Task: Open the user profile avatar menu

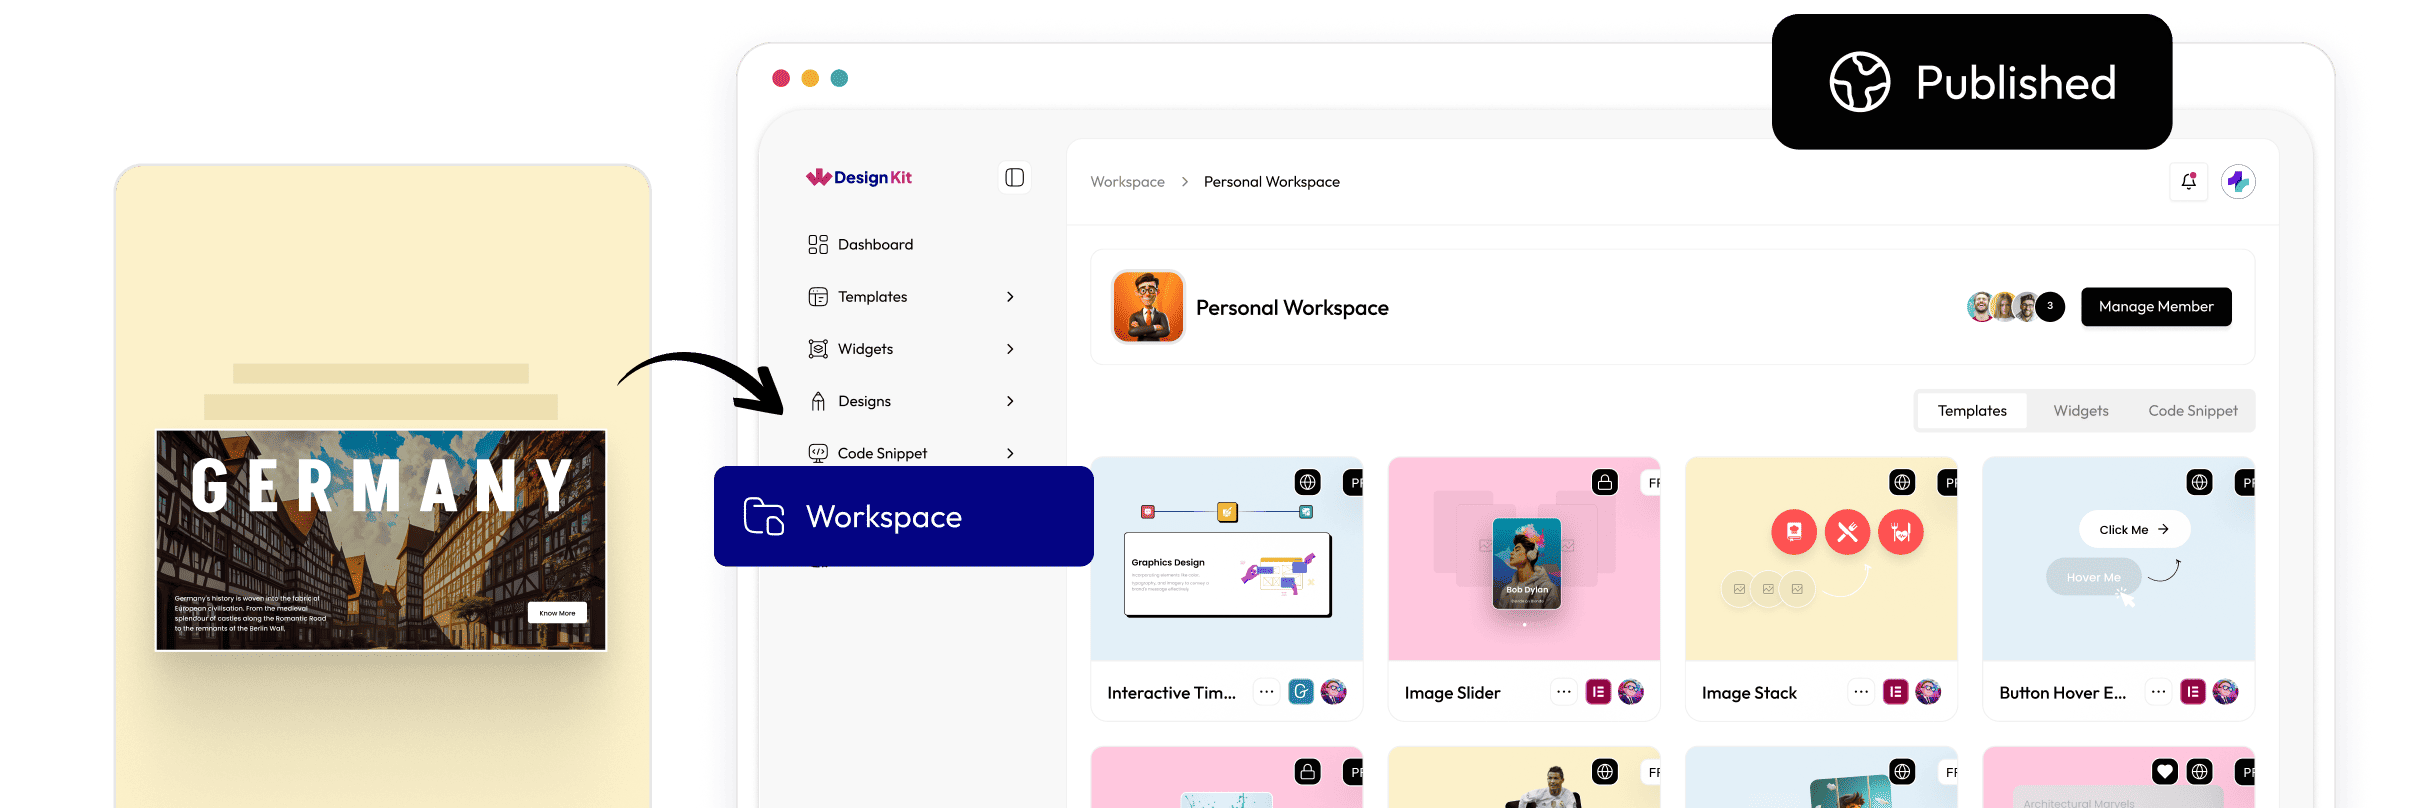Action: point(2238,182)
